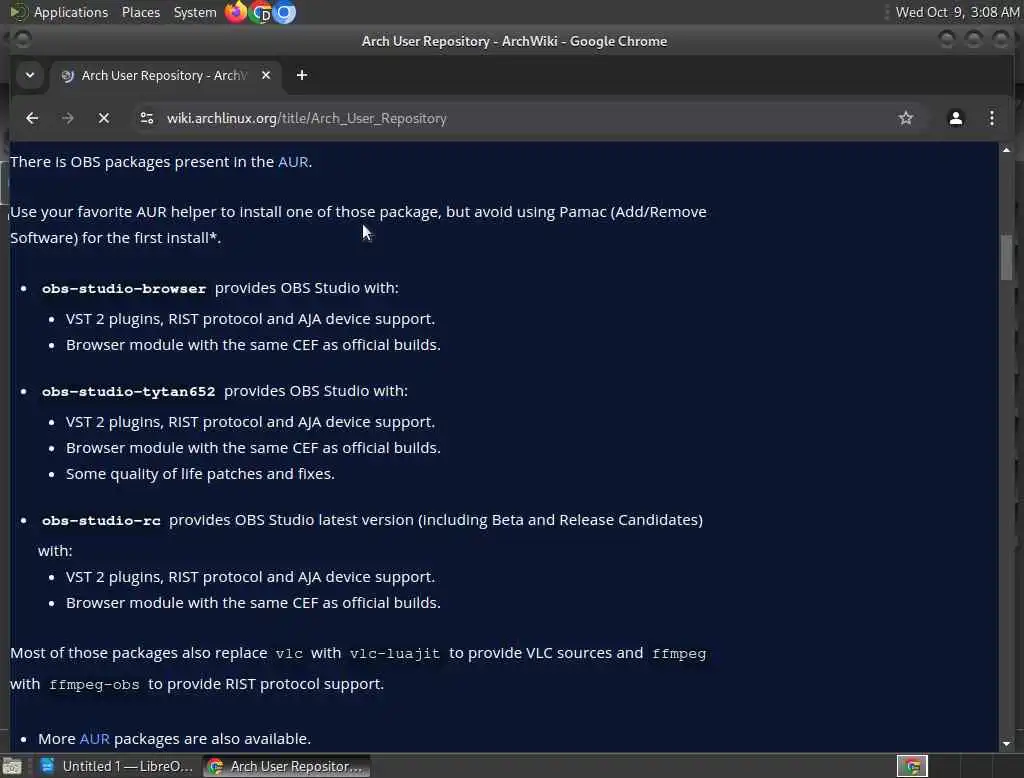Click the Chrome workspace switcher thumbnail
Viewport: 1024px width, 778px height.
tap(912, 766)
